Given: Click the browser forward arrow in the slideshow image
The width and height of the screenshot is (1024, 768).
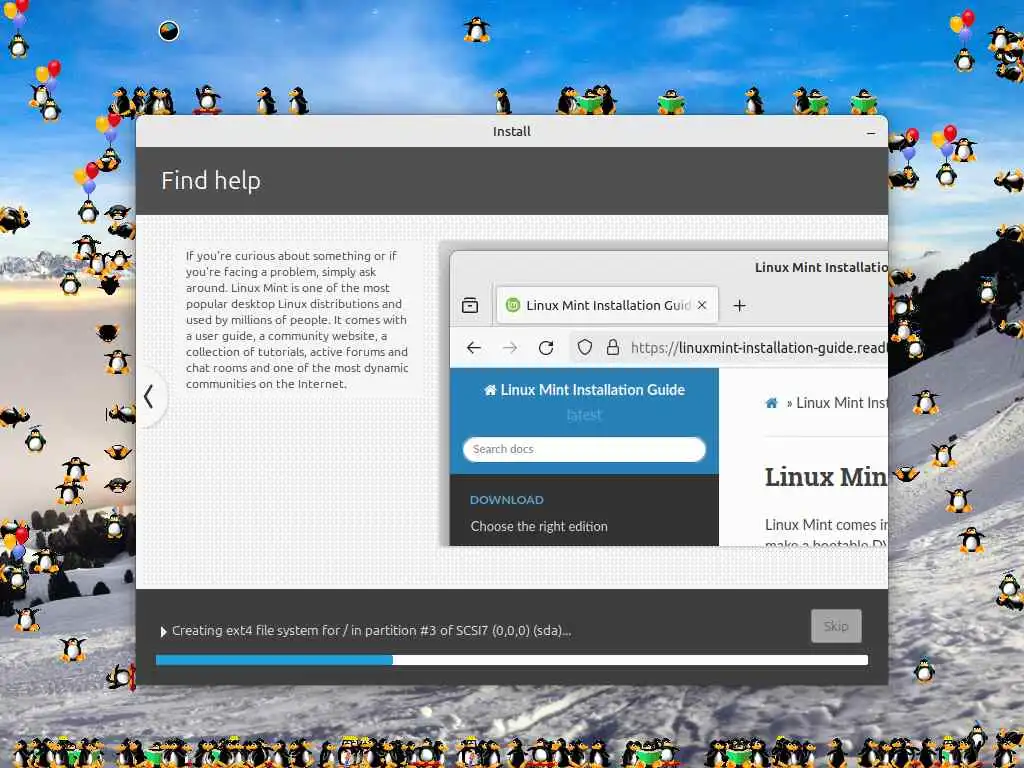Looking at the screenshot, I should (x=510, y=347).
